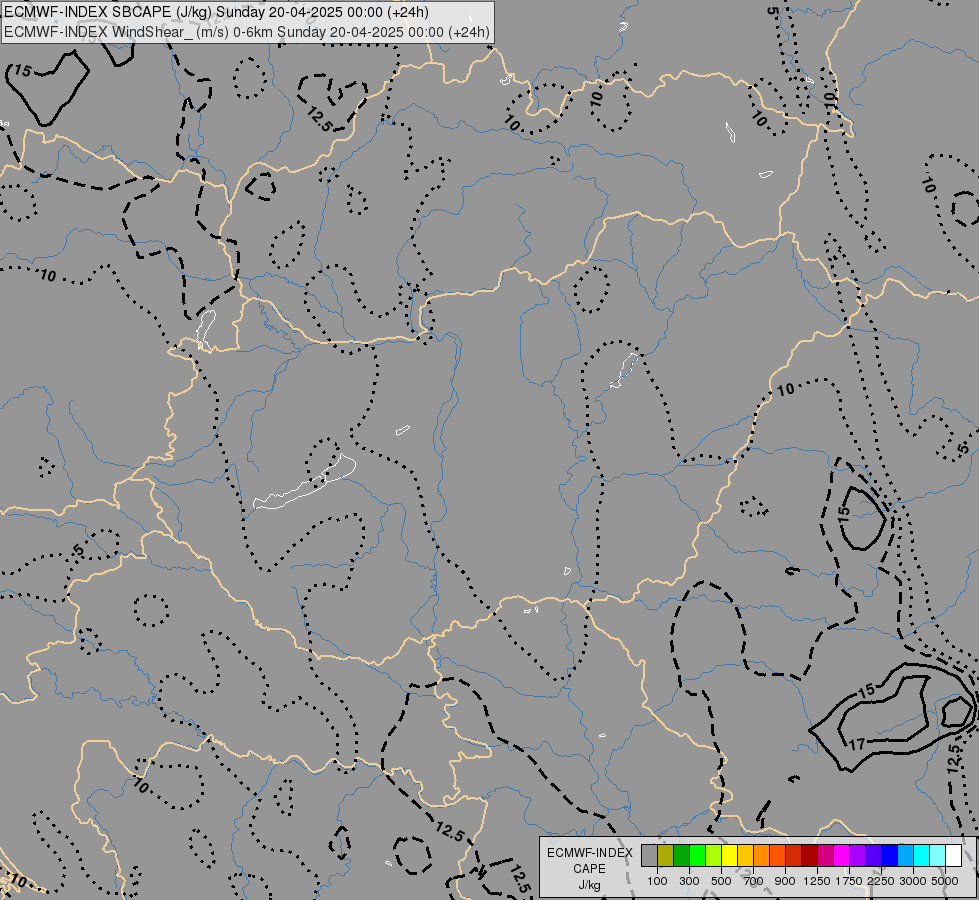Select the orange legend swatch

pyautogui.click(x=762, y=855)
